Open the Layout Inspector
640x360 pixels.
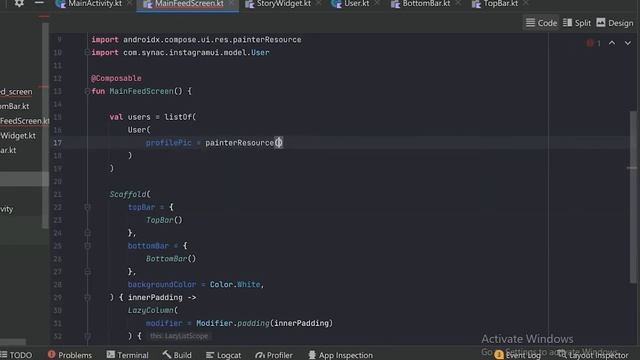click(x=593, y=355)
